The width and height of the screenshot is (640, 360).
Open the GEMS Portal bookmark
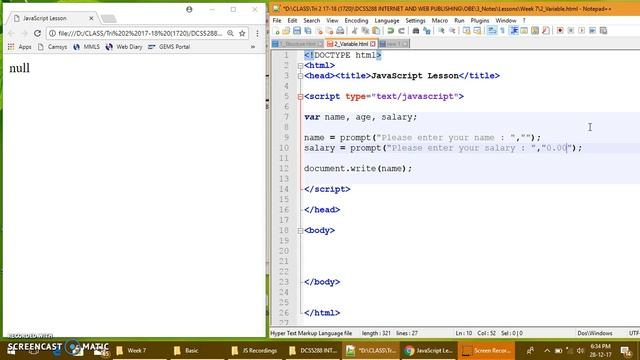click(x=169, y=47)
